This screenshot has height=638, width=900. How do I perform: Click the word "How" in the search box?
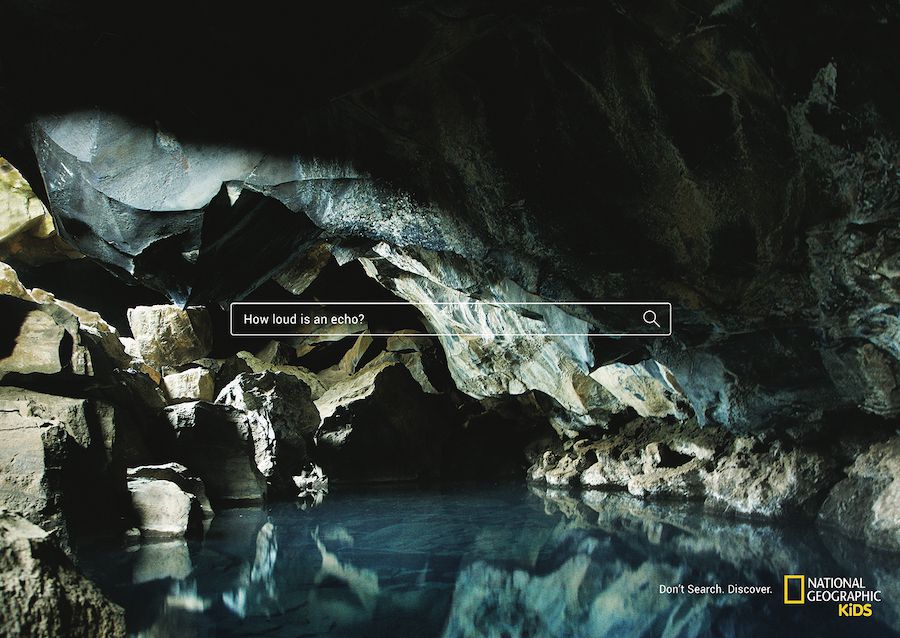(x=256, y=319)
